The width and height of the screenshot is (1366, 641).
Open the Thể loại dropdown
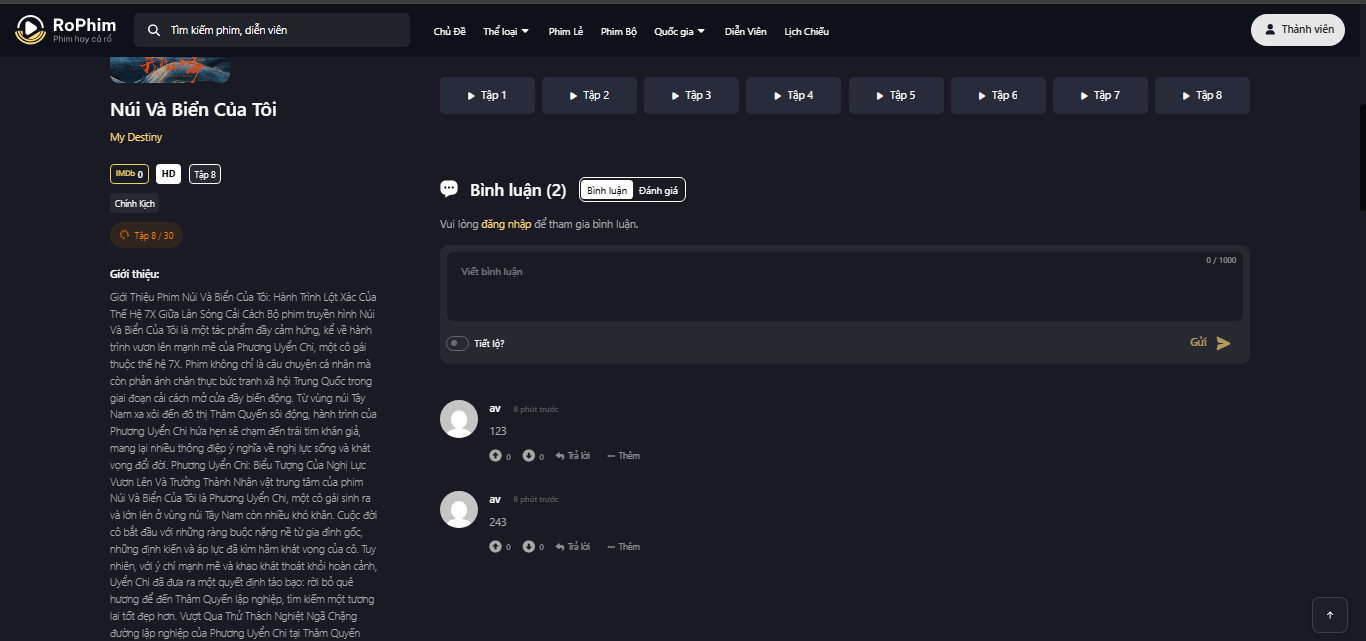coord(505,31)
